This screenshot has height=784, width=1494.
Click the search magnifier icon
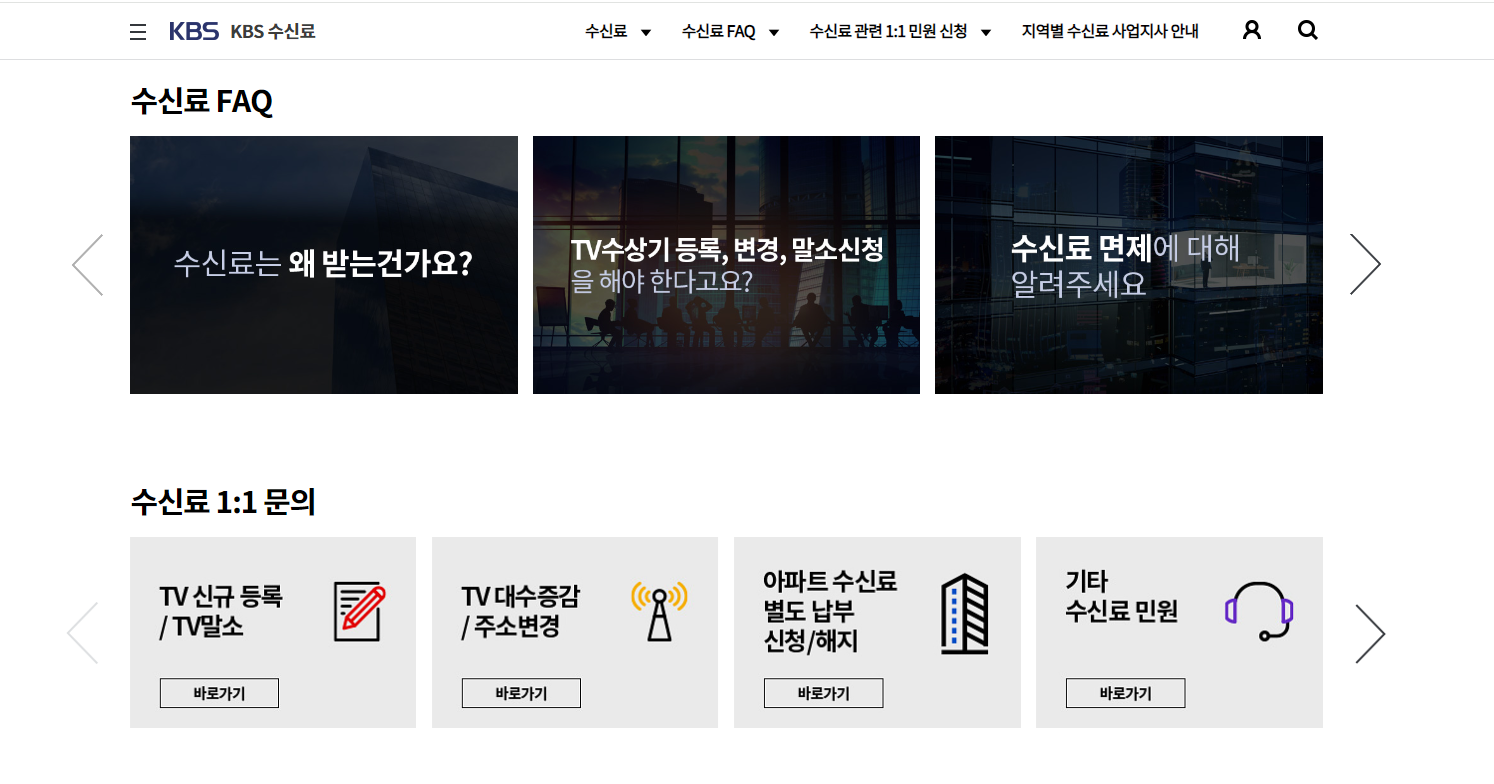coord(1307,30)
